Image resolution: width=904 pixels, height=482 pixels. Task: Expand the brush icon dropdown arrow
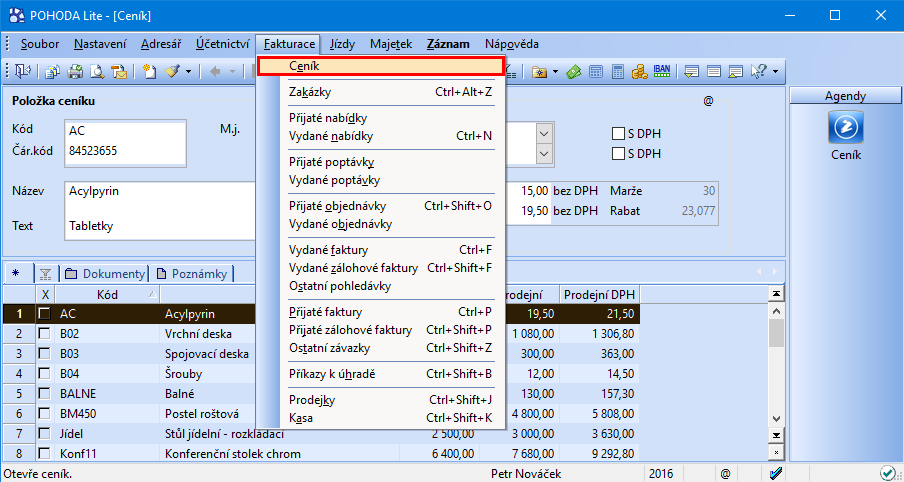click(x=188, y=72)
